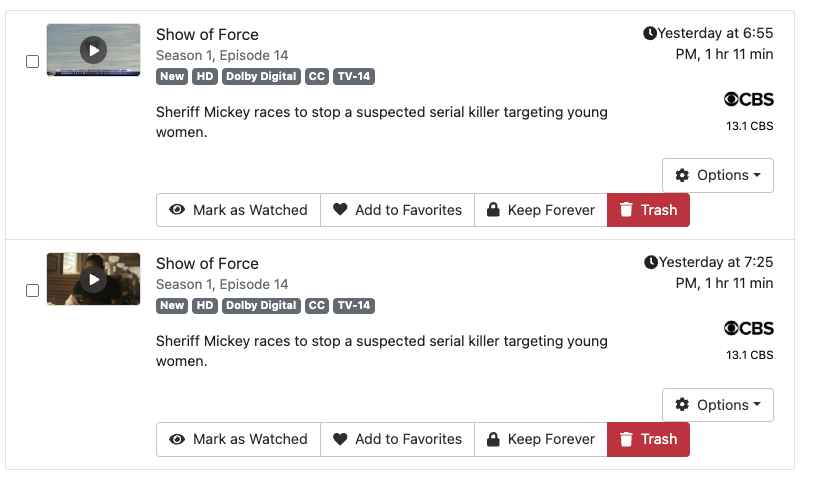Viewport: 814px width, 479px height.
Task: Open the first Show of Force title
Action: pos(207,34)
